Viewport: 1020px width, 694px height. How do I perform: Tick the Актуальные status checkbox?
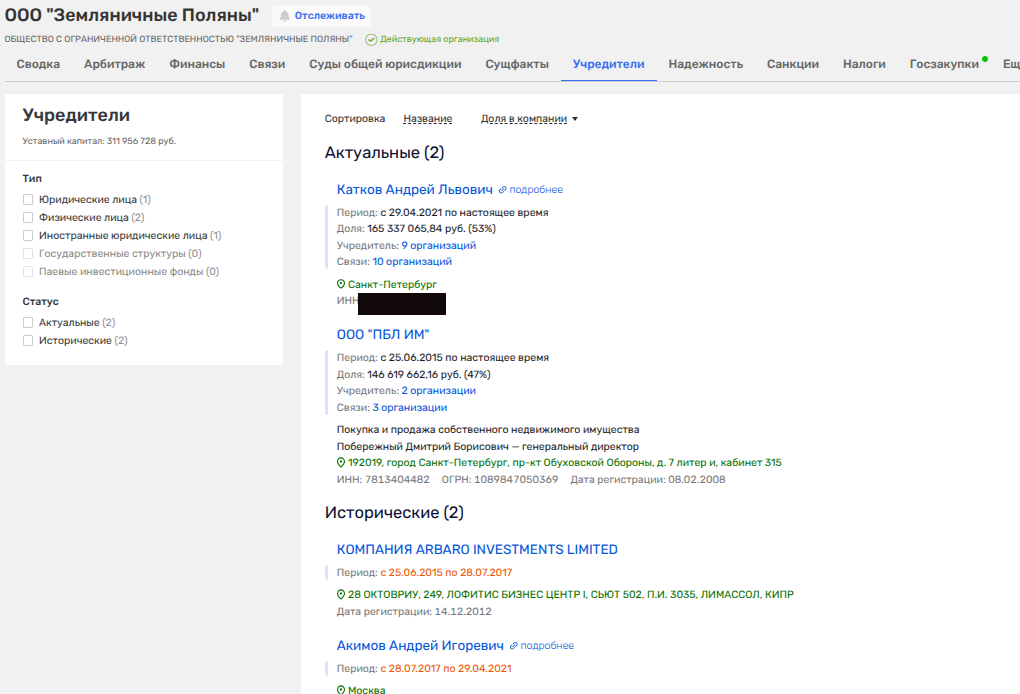pyautogui.click(x=29, y=323)
